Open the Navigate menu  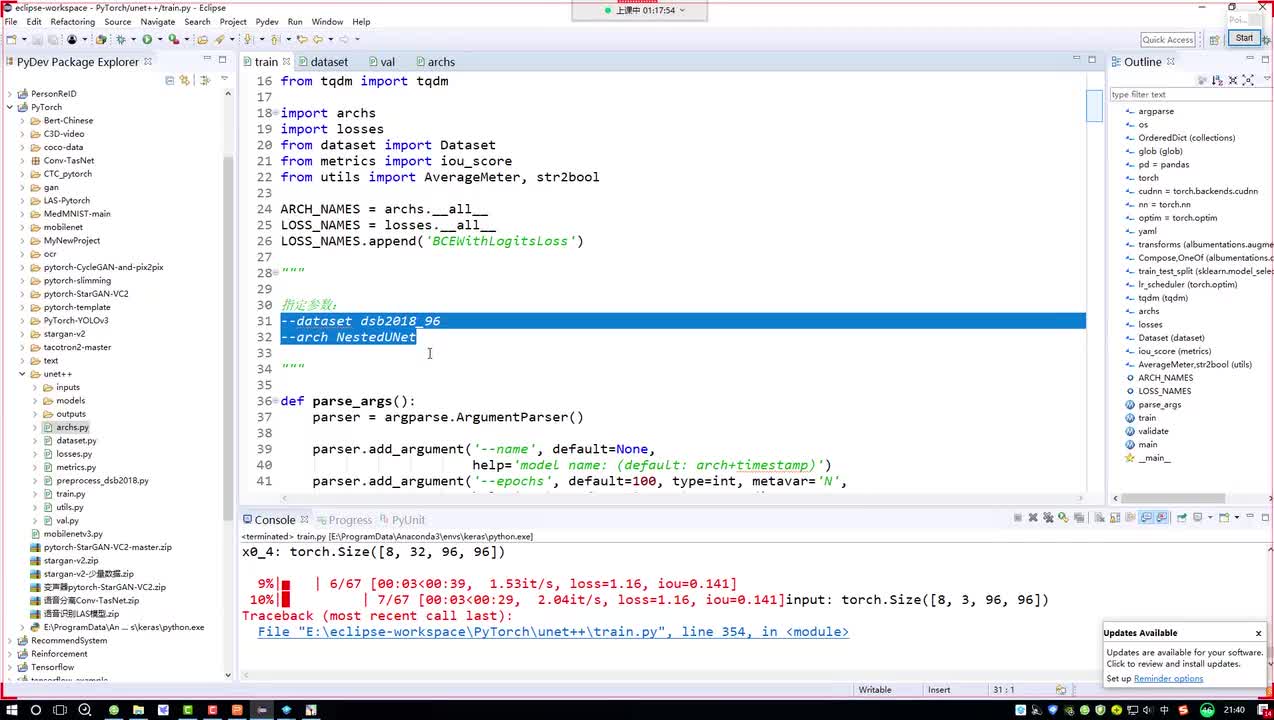pos(157,21)
